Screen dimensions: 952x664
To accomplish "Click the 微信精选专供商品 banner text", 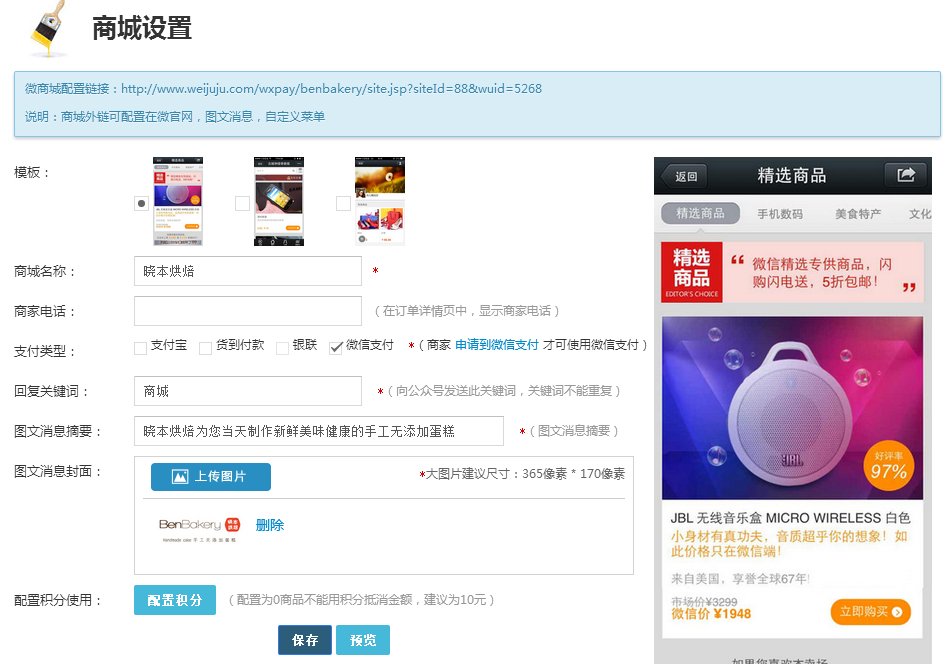I will [822, 273].
